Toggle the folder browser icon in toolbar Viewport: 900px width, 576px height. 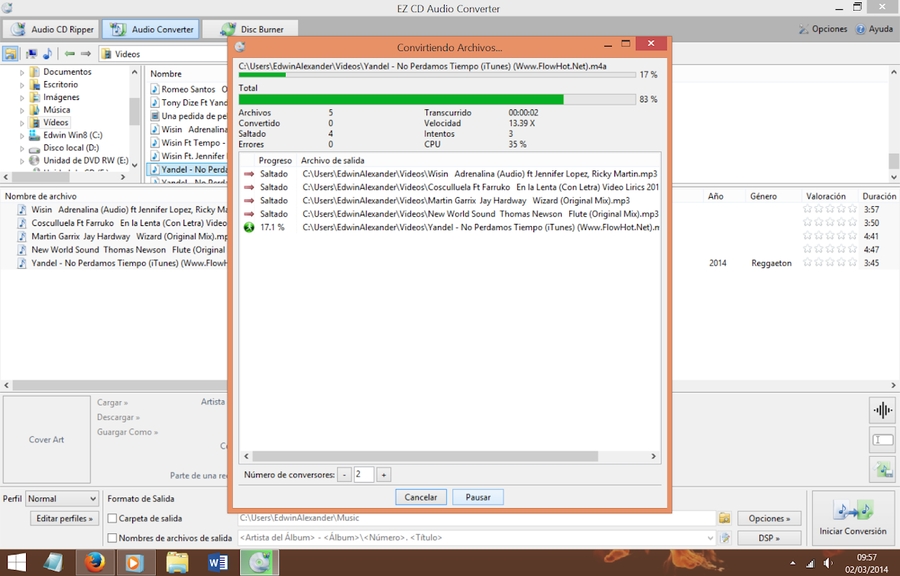coord(10,53)
